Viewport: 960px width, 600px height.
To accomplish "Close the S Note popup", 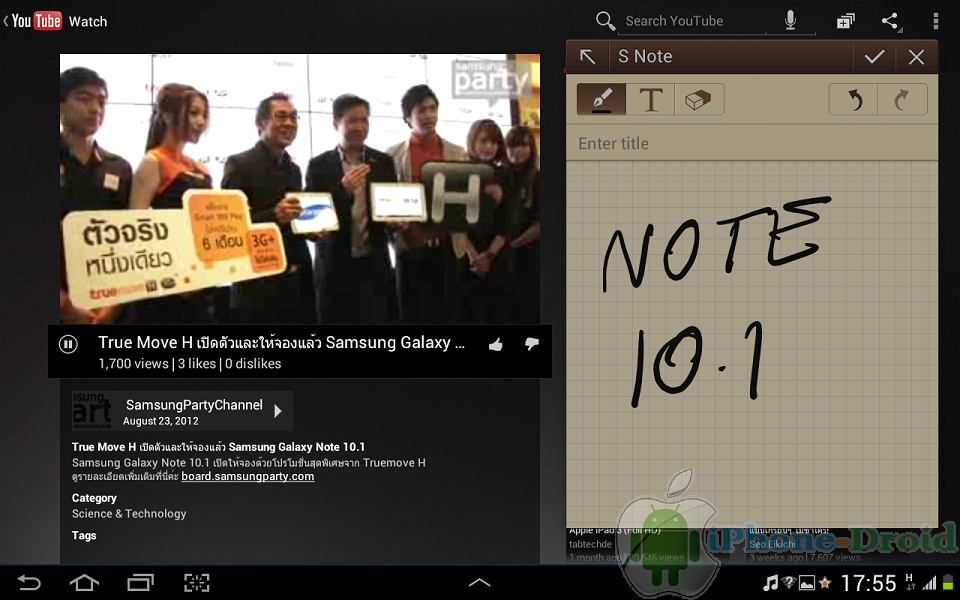I will point(917,57).
